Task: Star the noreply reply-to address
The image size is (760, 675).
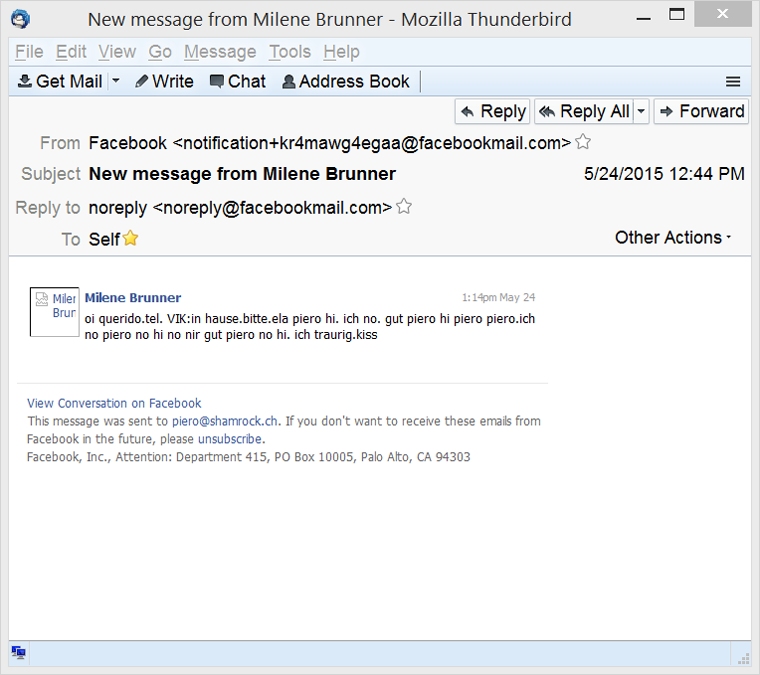Action: pyautogui.click(x=404, y=207)
